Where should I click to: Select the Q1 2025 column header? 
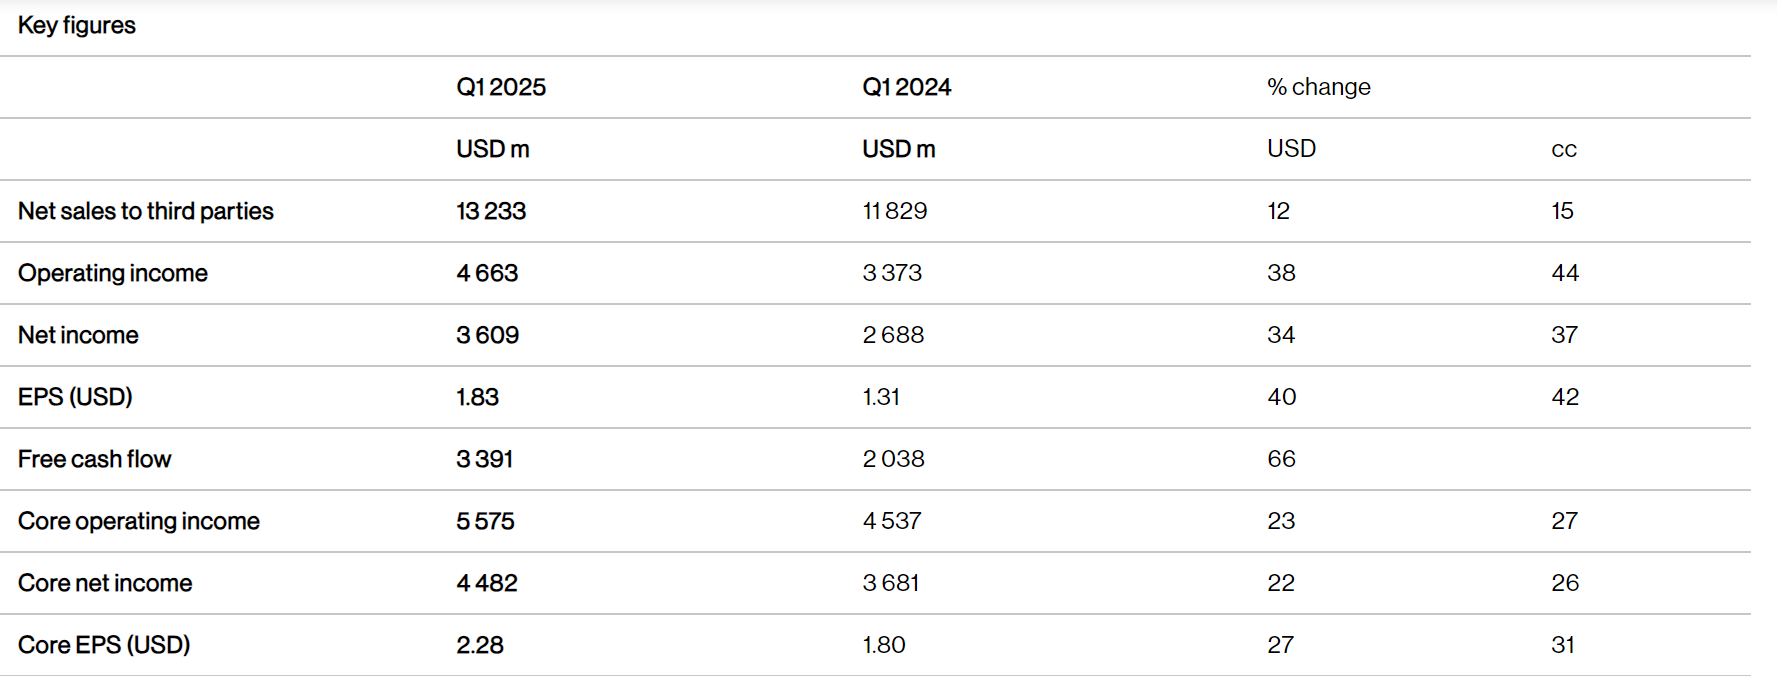tap(501, 87)
